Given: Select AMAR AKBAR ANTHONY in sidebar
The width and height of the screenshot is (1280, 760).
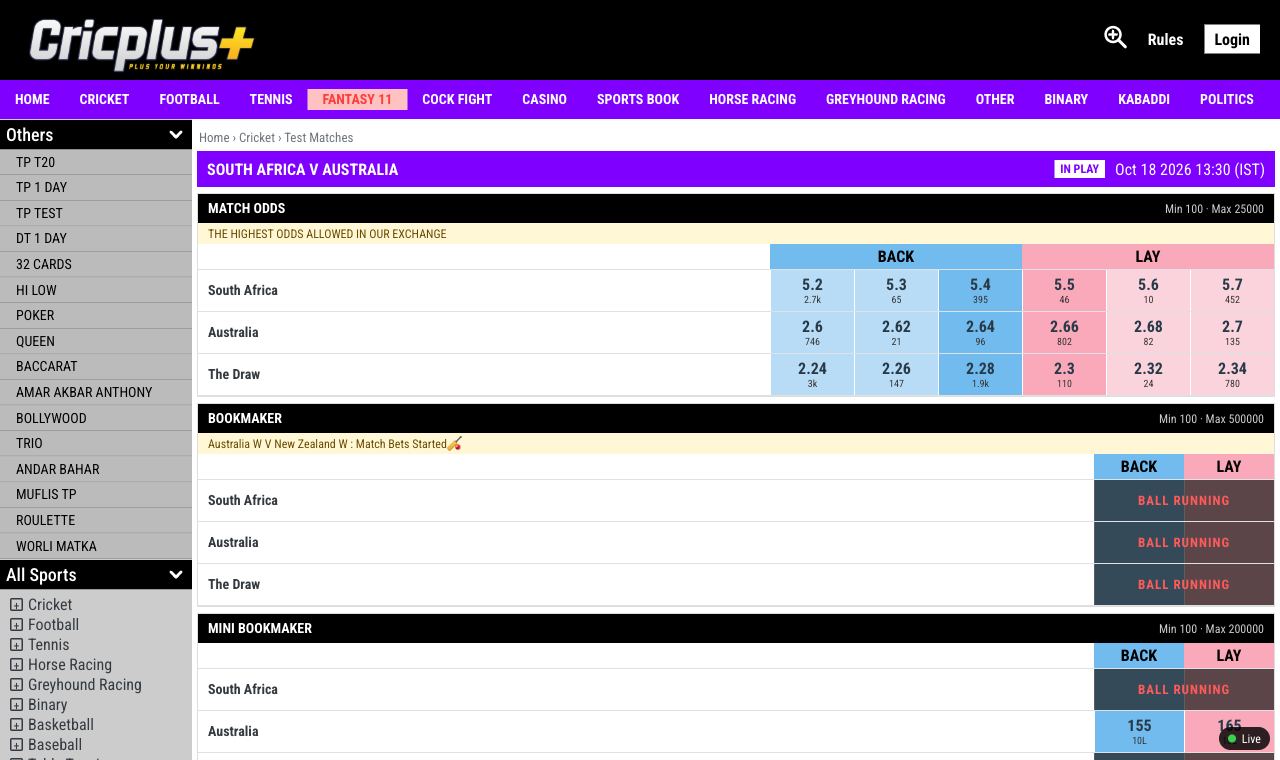Looking at the screenshot, I should (96, 392).
